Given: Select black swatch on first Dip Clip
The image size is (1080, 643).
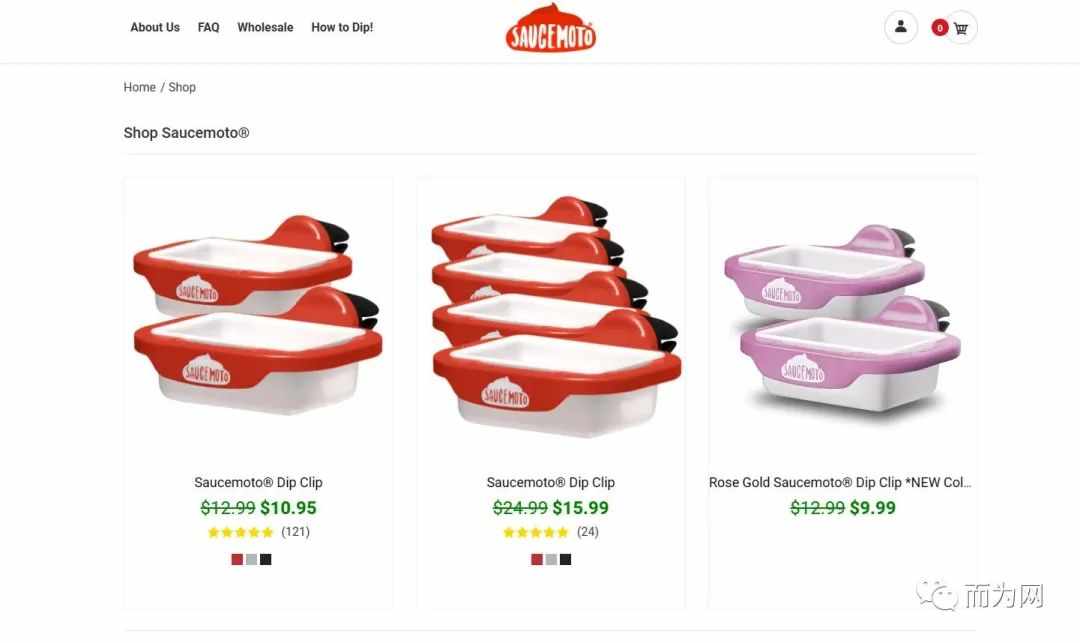Looking at the screenshot, I should coord(266,560).
